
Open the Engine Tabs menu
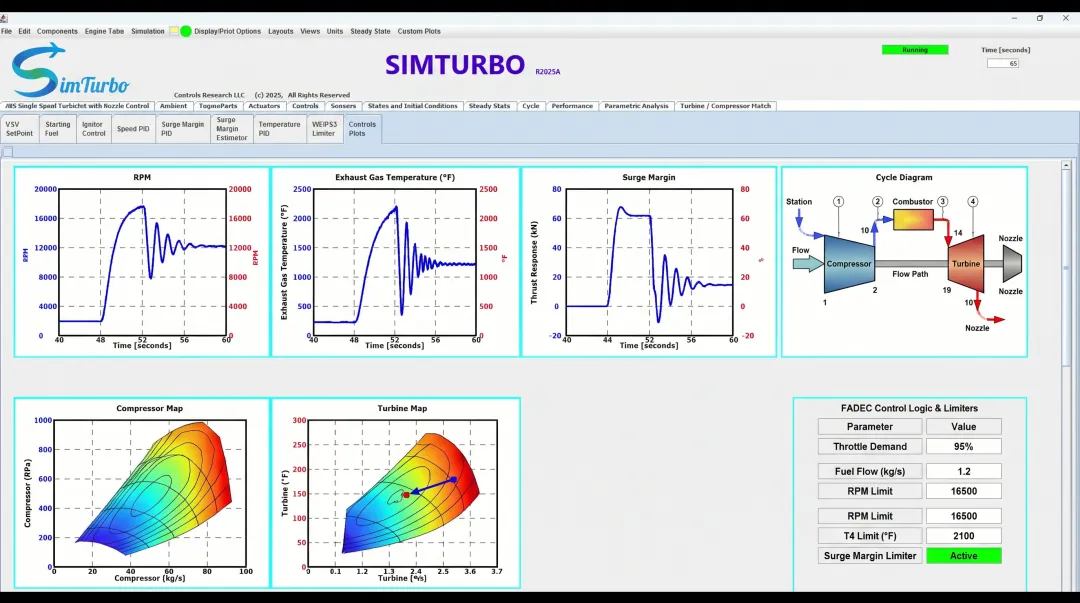click(104, 31)
